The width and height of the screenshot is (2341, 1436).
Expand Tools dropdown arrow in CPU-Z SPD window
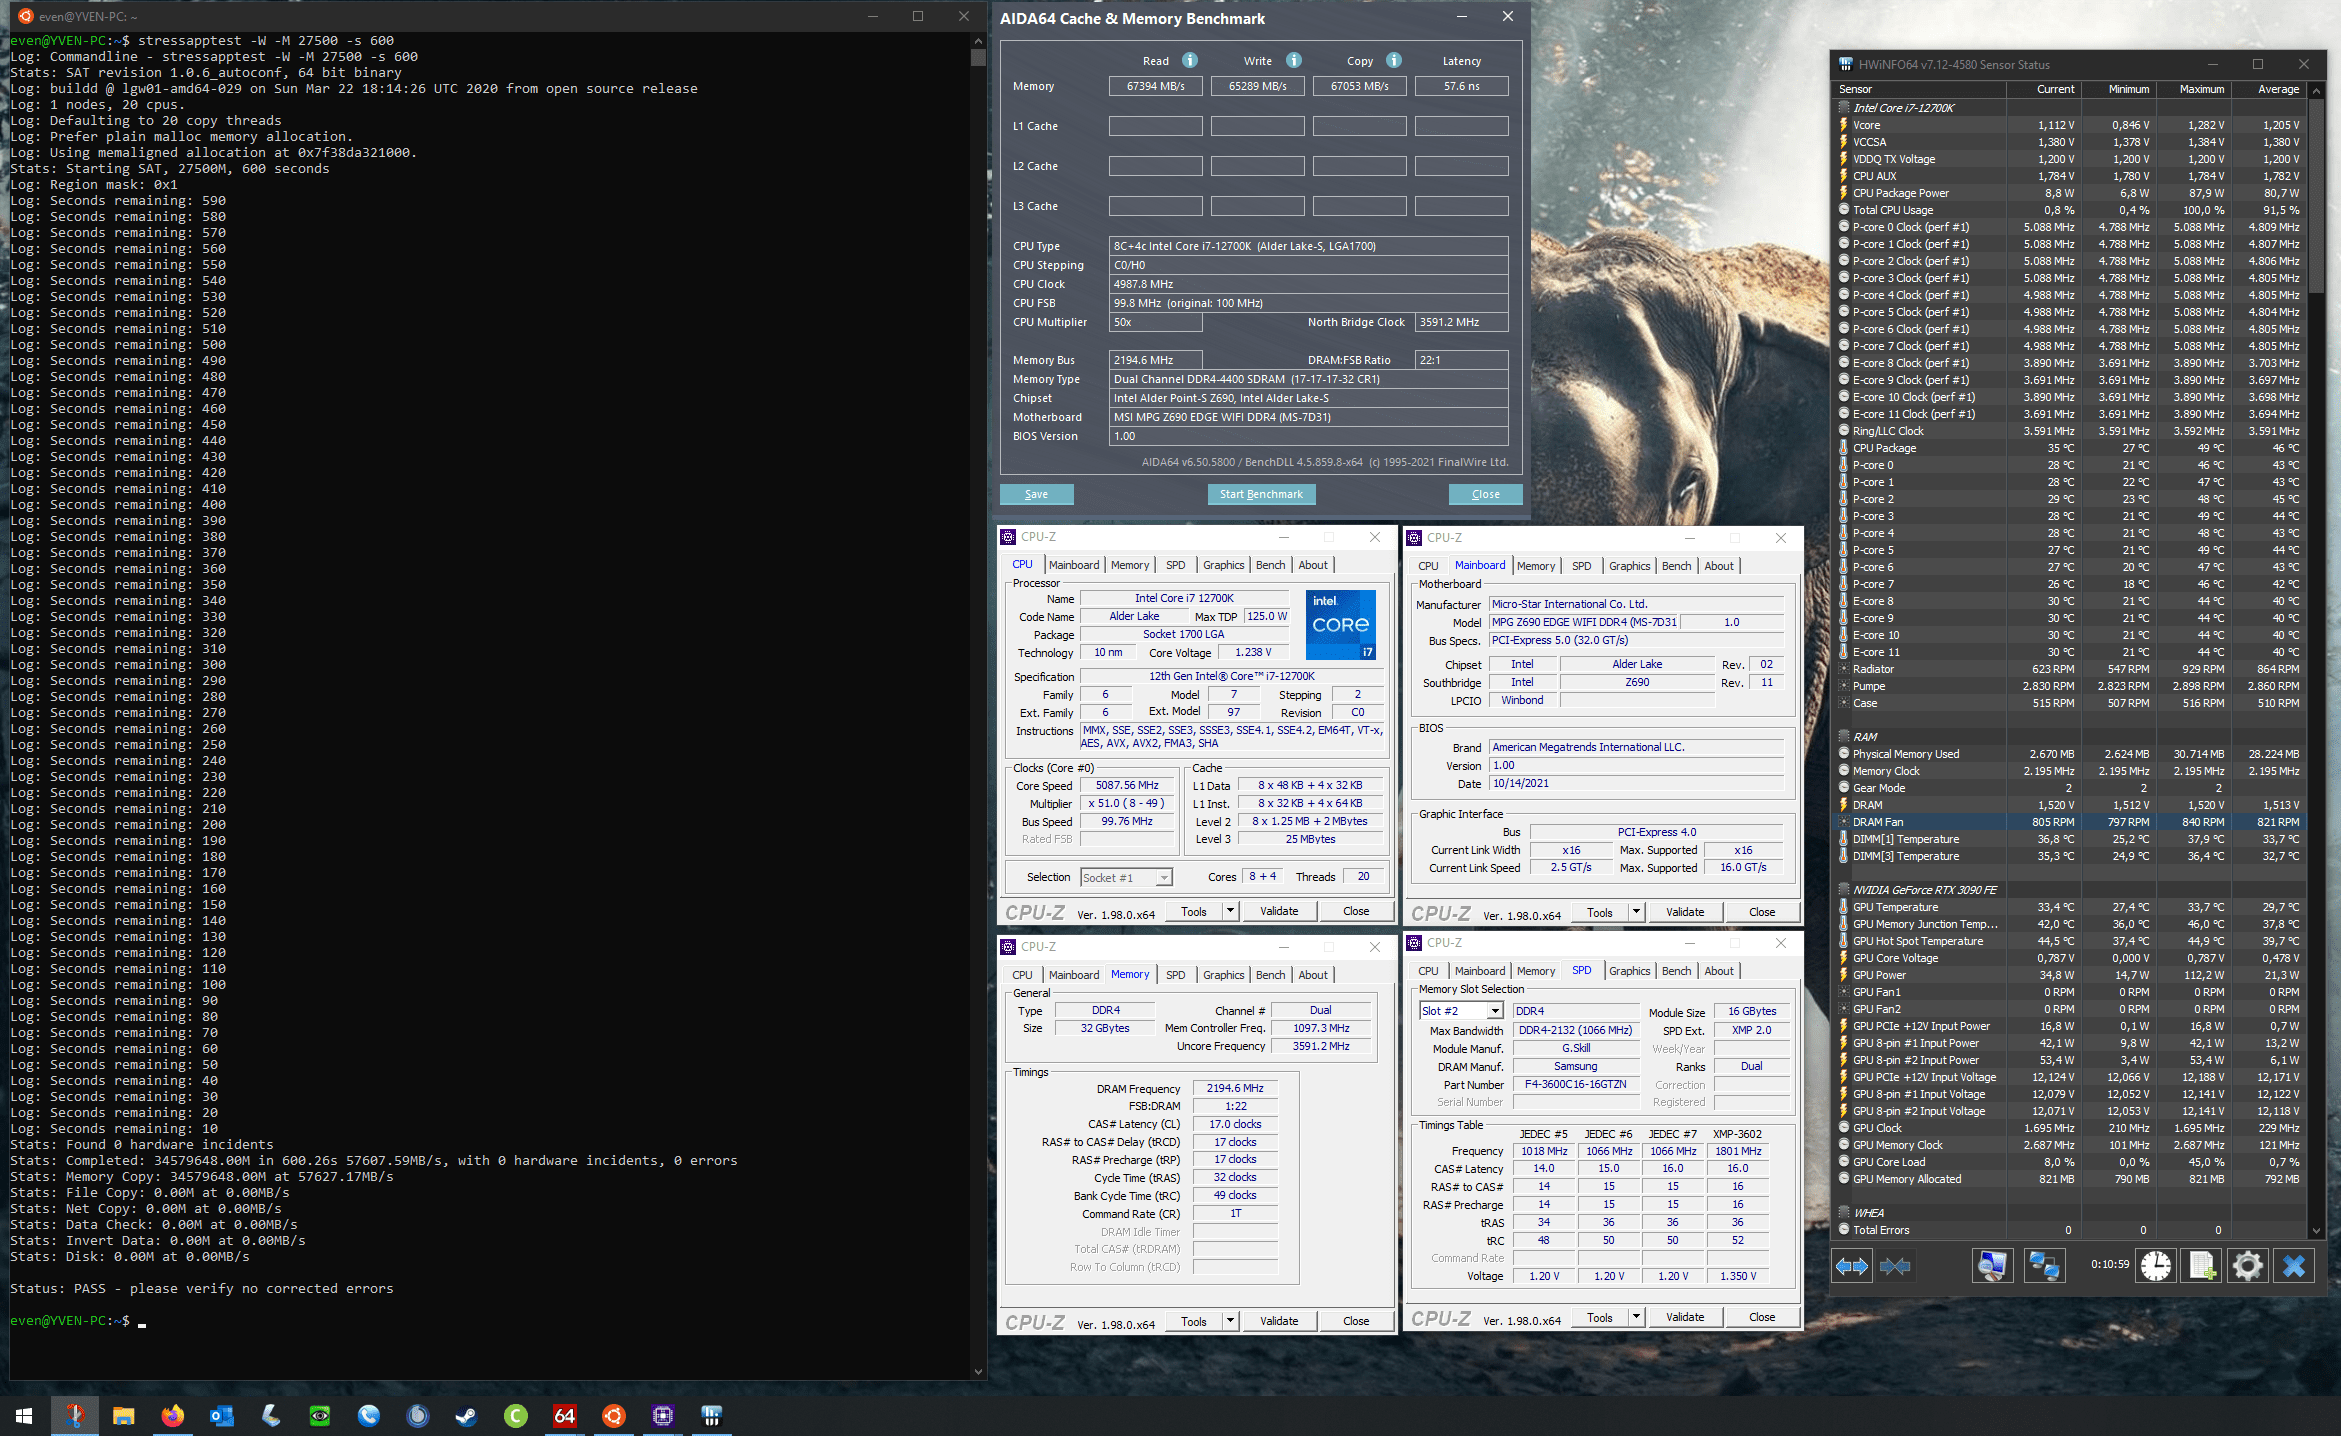click(1637, 1317)
